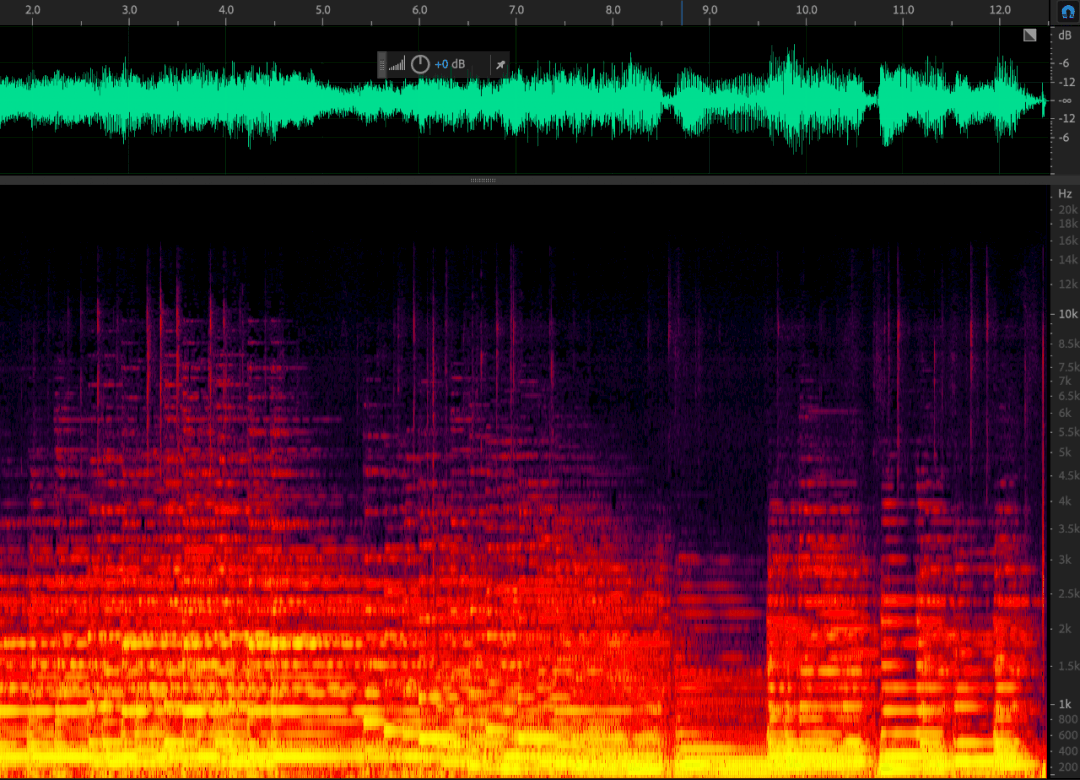
Task: Click the 4.0 mark on time ruler
Action: pos(226,10)
